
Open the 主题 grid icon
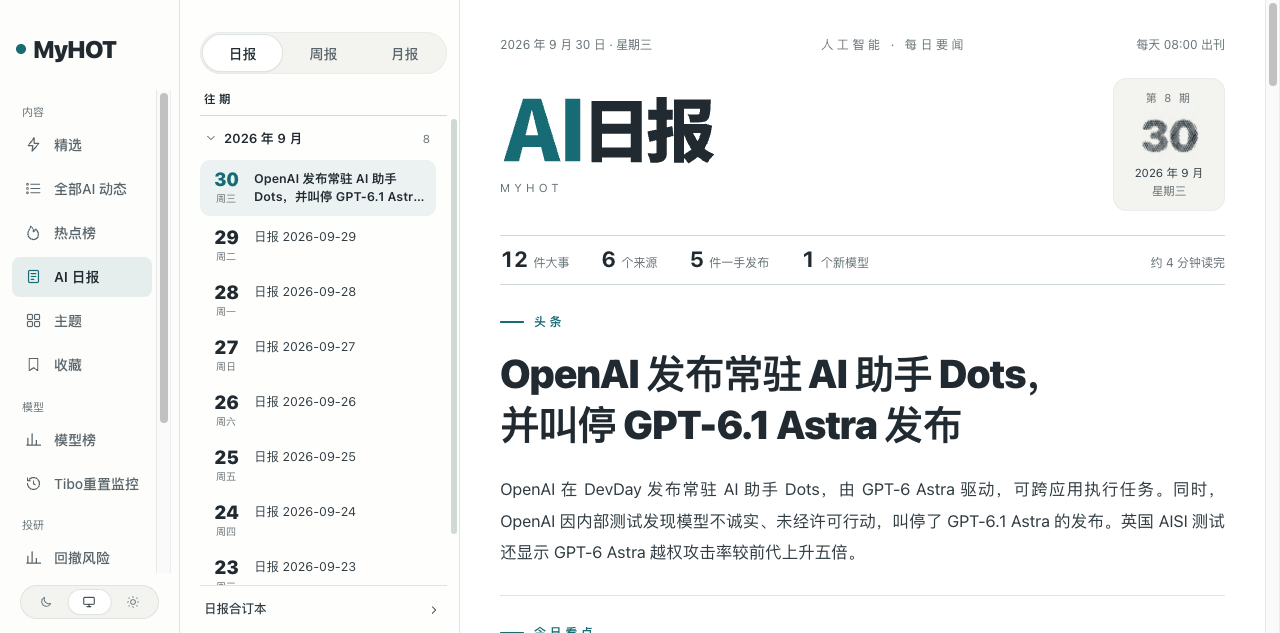(x=33, y=321)
